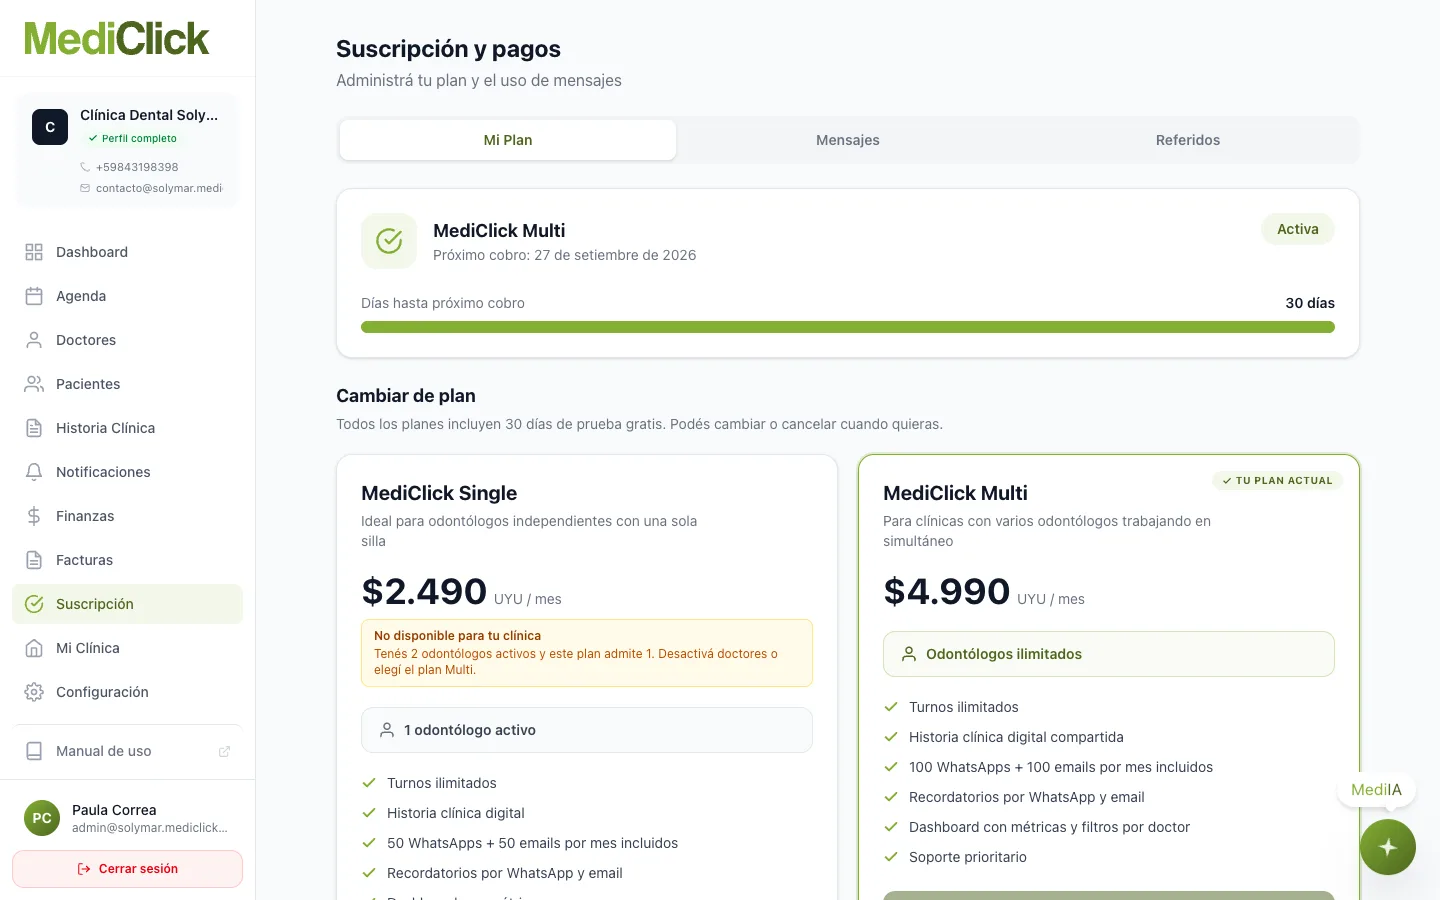The height and width of the screenshot is (900, 1440).
Task: Click the 1 odontólogo activo box
Action: click(587, 730)
